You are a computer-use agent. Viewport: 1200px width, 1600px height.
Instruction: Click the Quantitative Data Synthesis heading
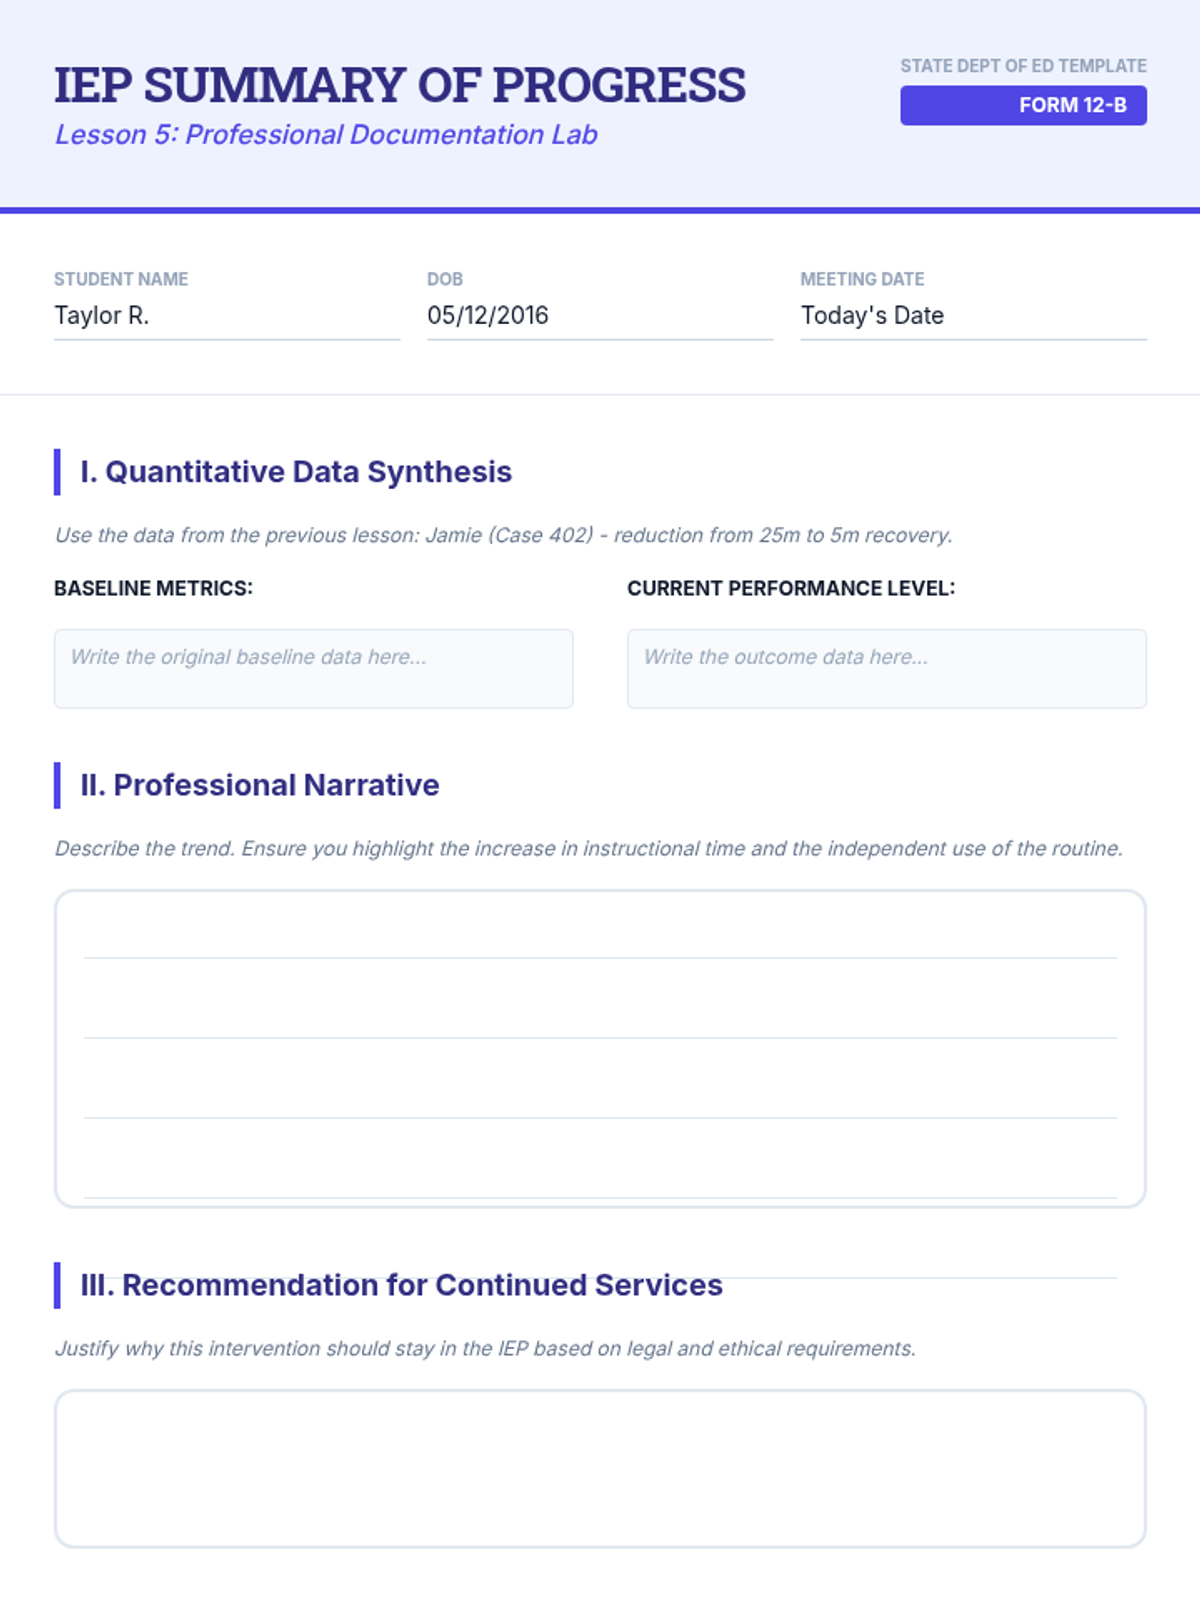pyautogui.click(x=296, y=472)
